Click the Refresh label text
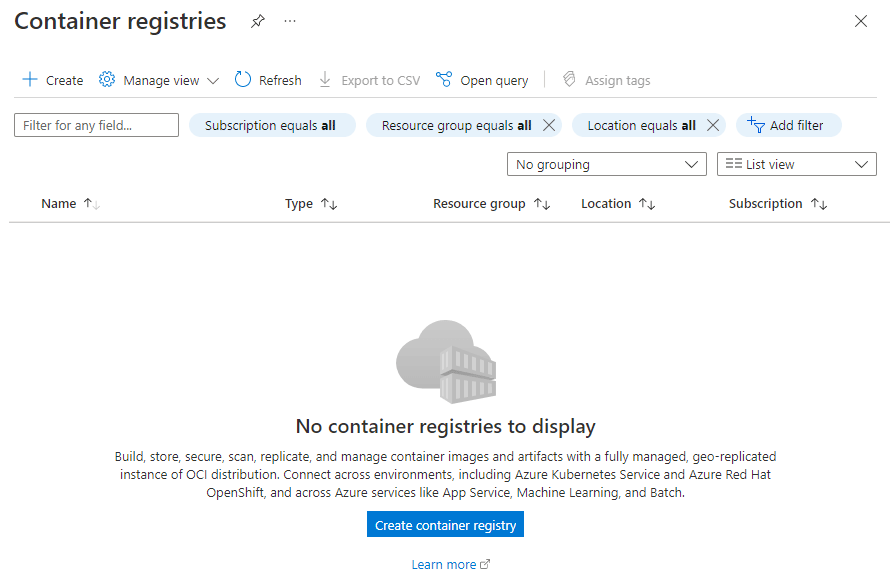Image resolution: width=890 pixels, height=585 pixels. [280, 81]
